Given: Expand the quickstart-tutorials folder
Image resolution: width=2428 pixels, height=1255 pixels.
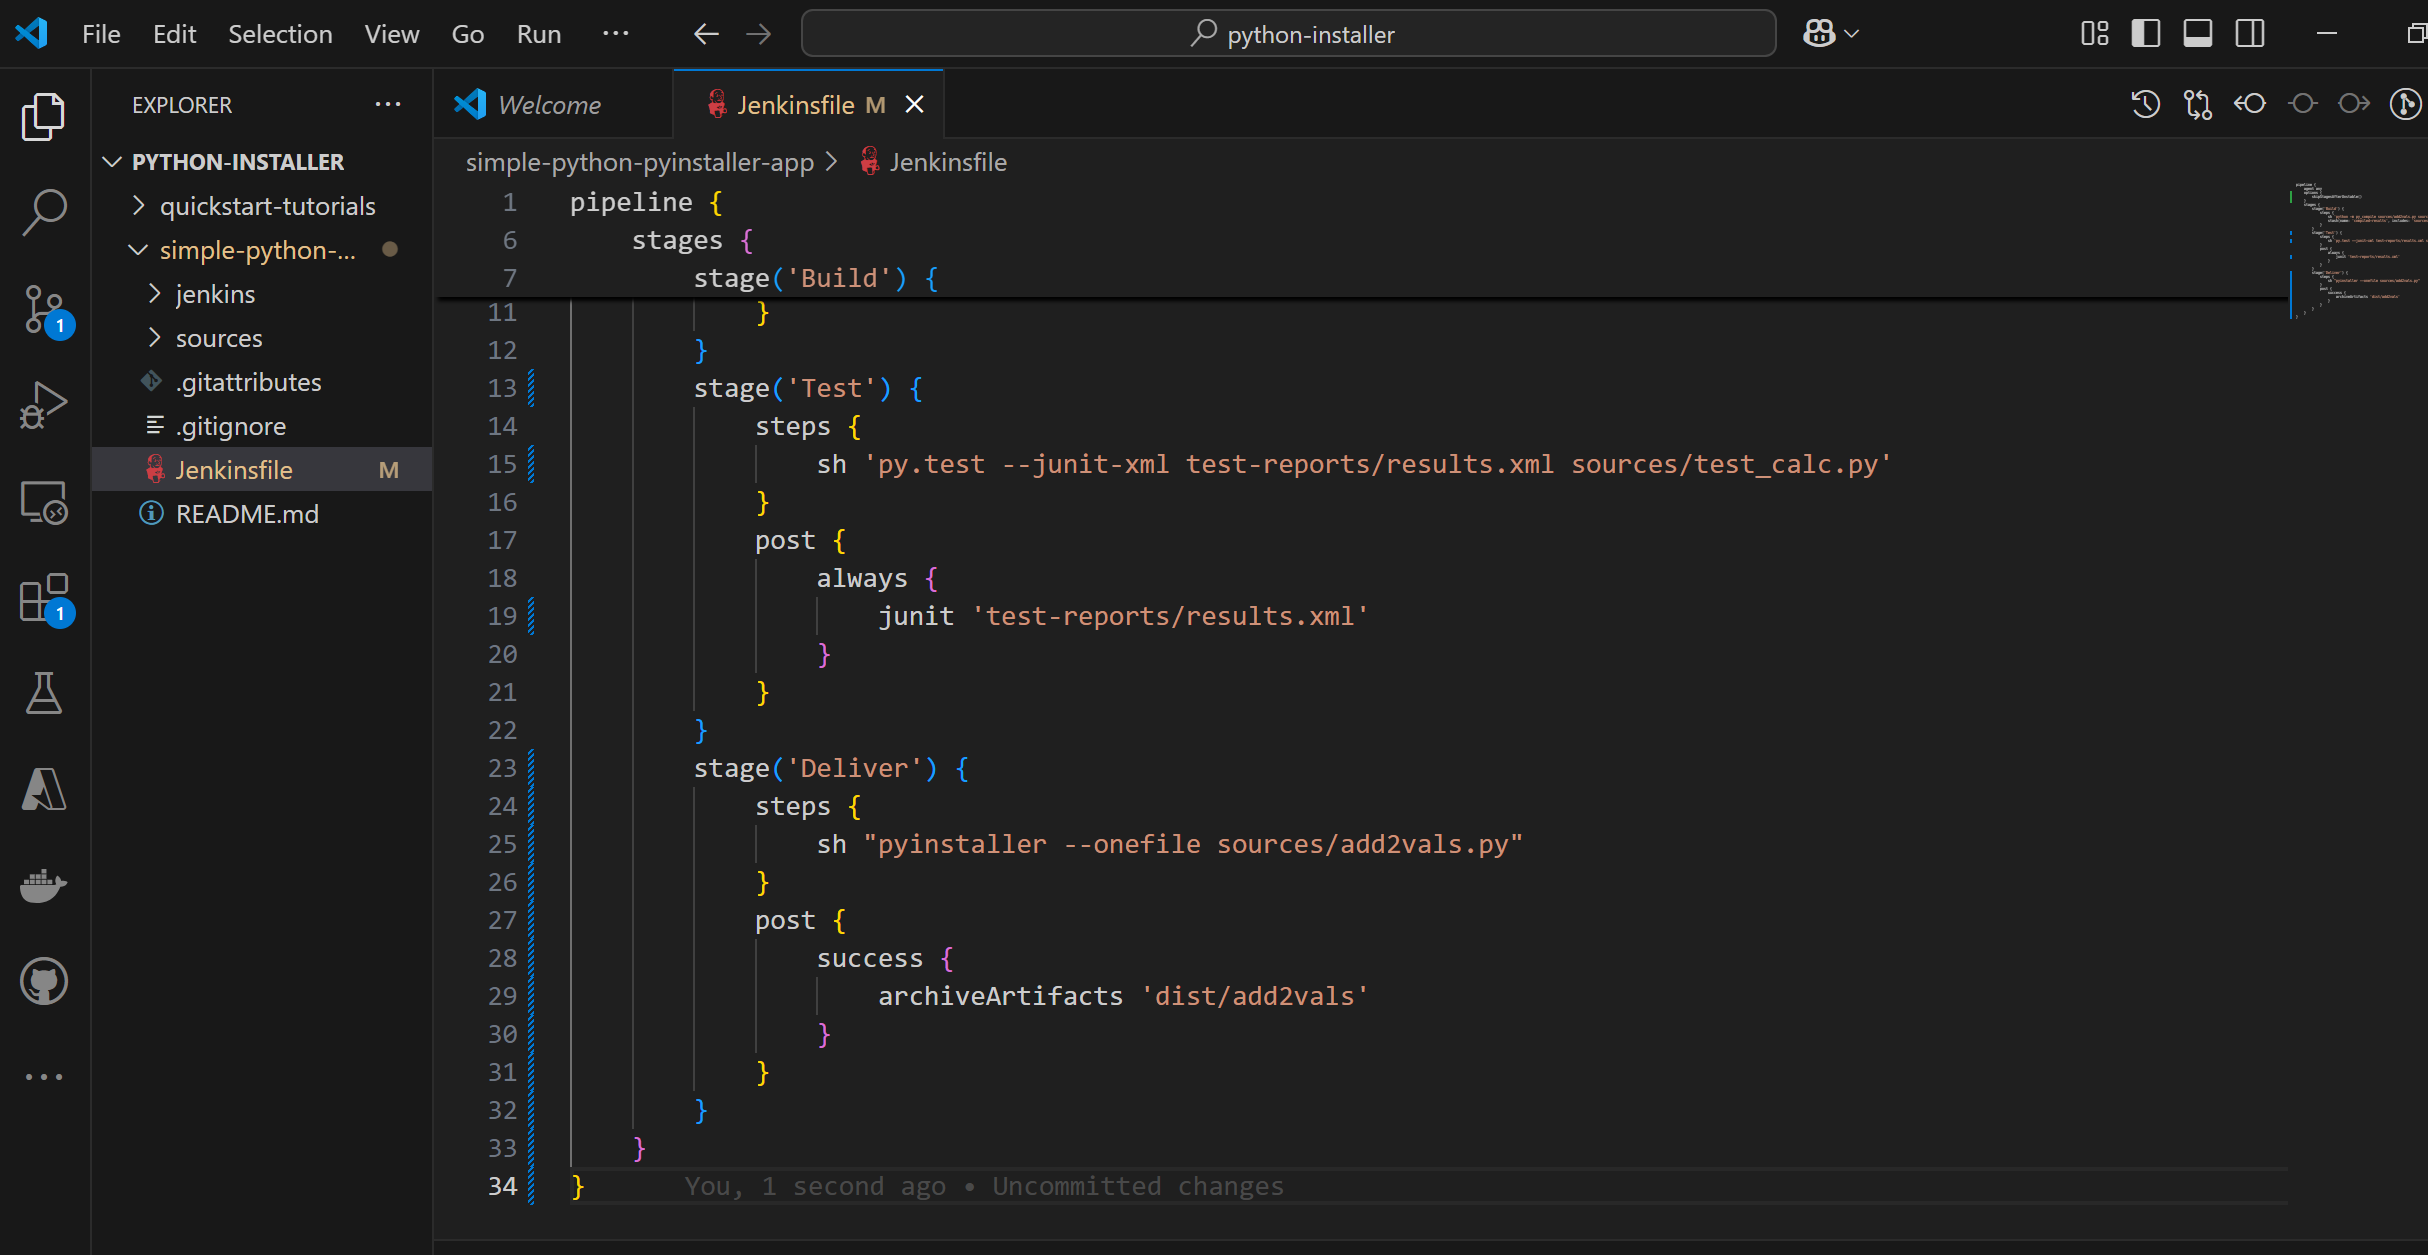Looking at the screenshot, I should tap(139, 206).
